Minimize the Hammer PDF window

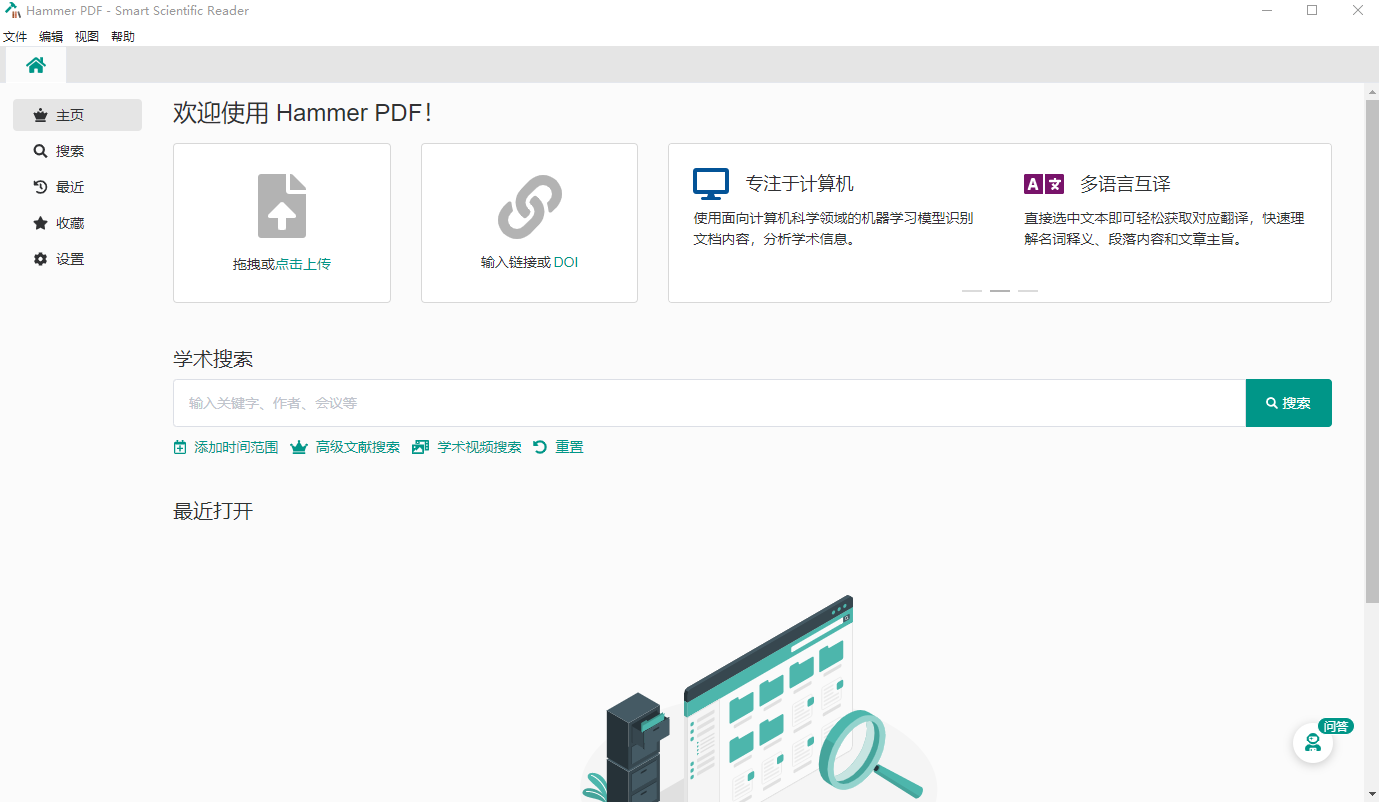[x=1267, y=10]
